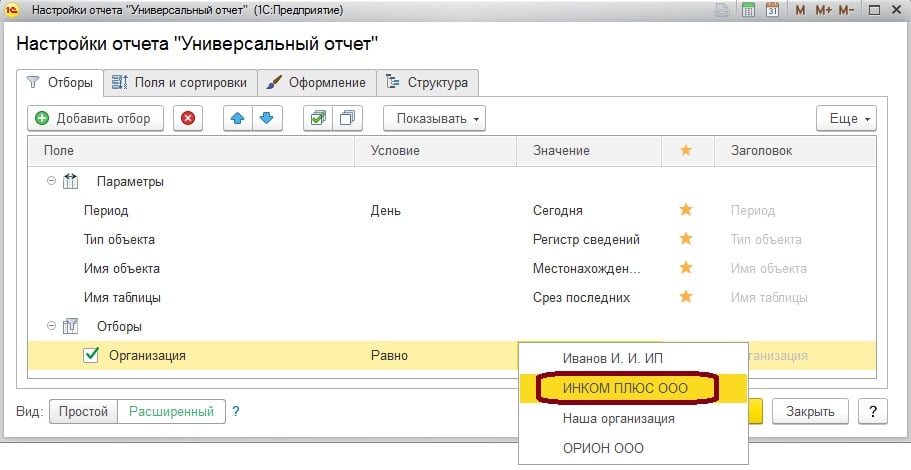Click the uncheck all filters icon

347,118
